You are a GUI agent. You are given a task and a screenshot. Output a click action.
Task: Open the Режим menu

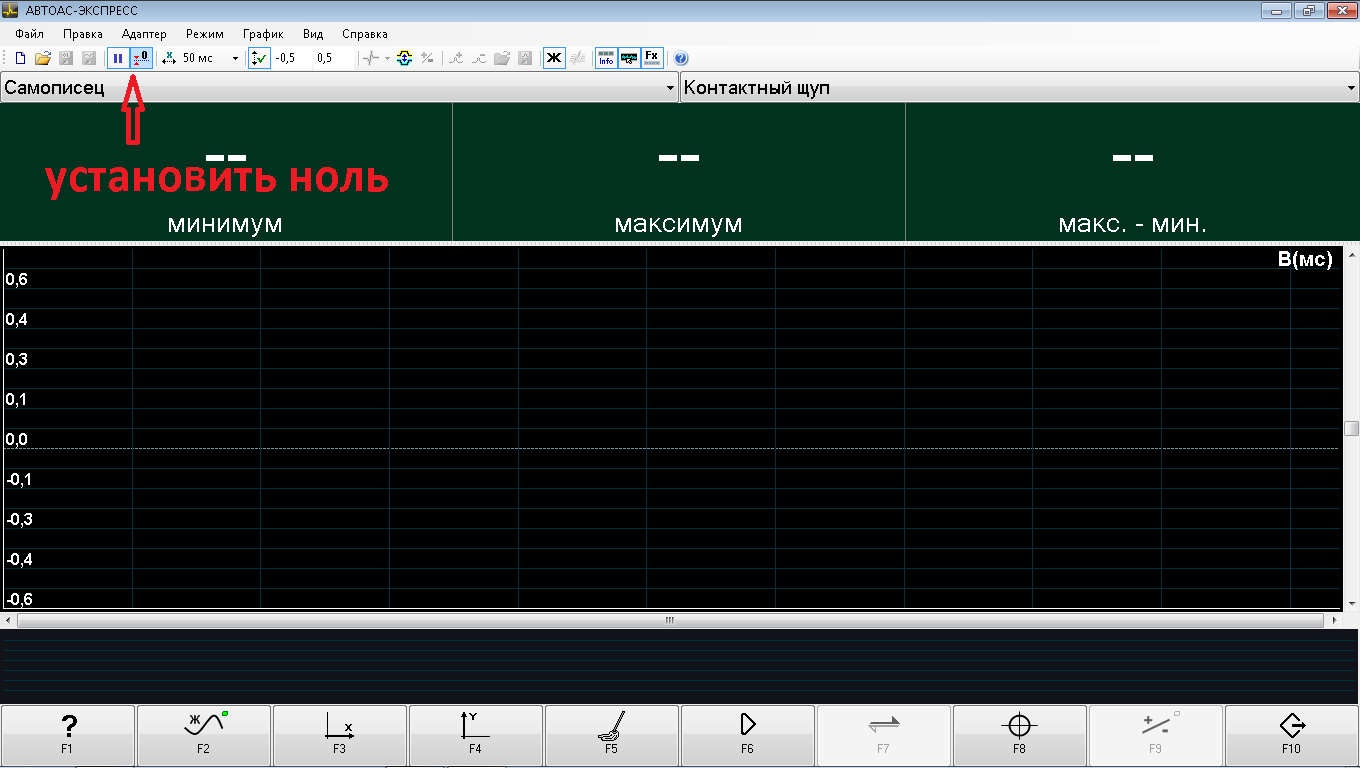(205, 34)
